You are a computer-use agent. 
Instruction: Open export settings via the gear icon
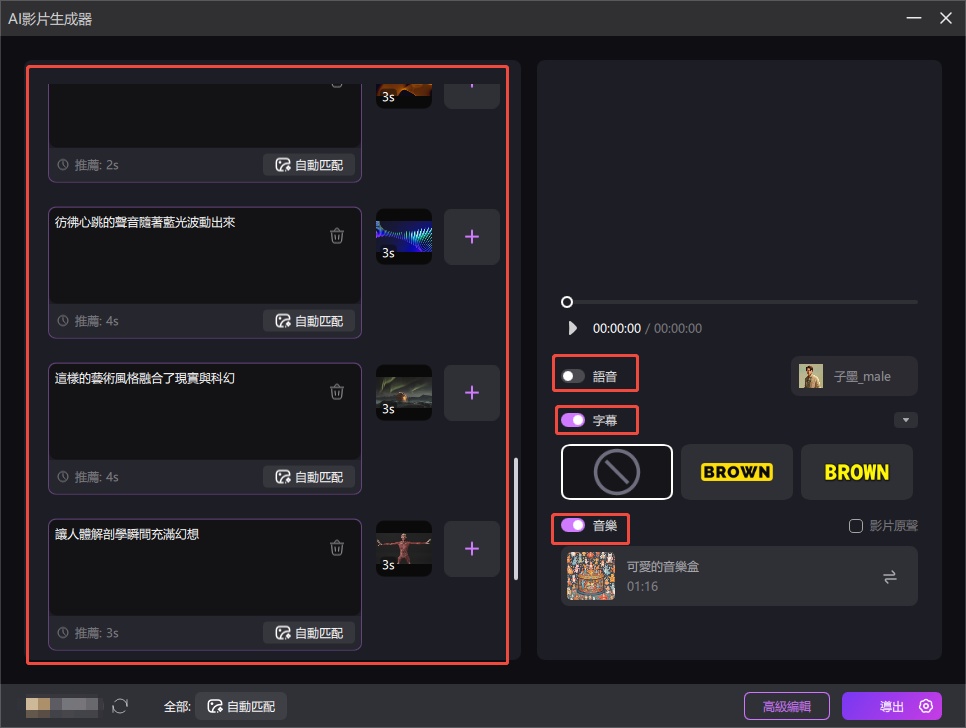pos(925,706)
